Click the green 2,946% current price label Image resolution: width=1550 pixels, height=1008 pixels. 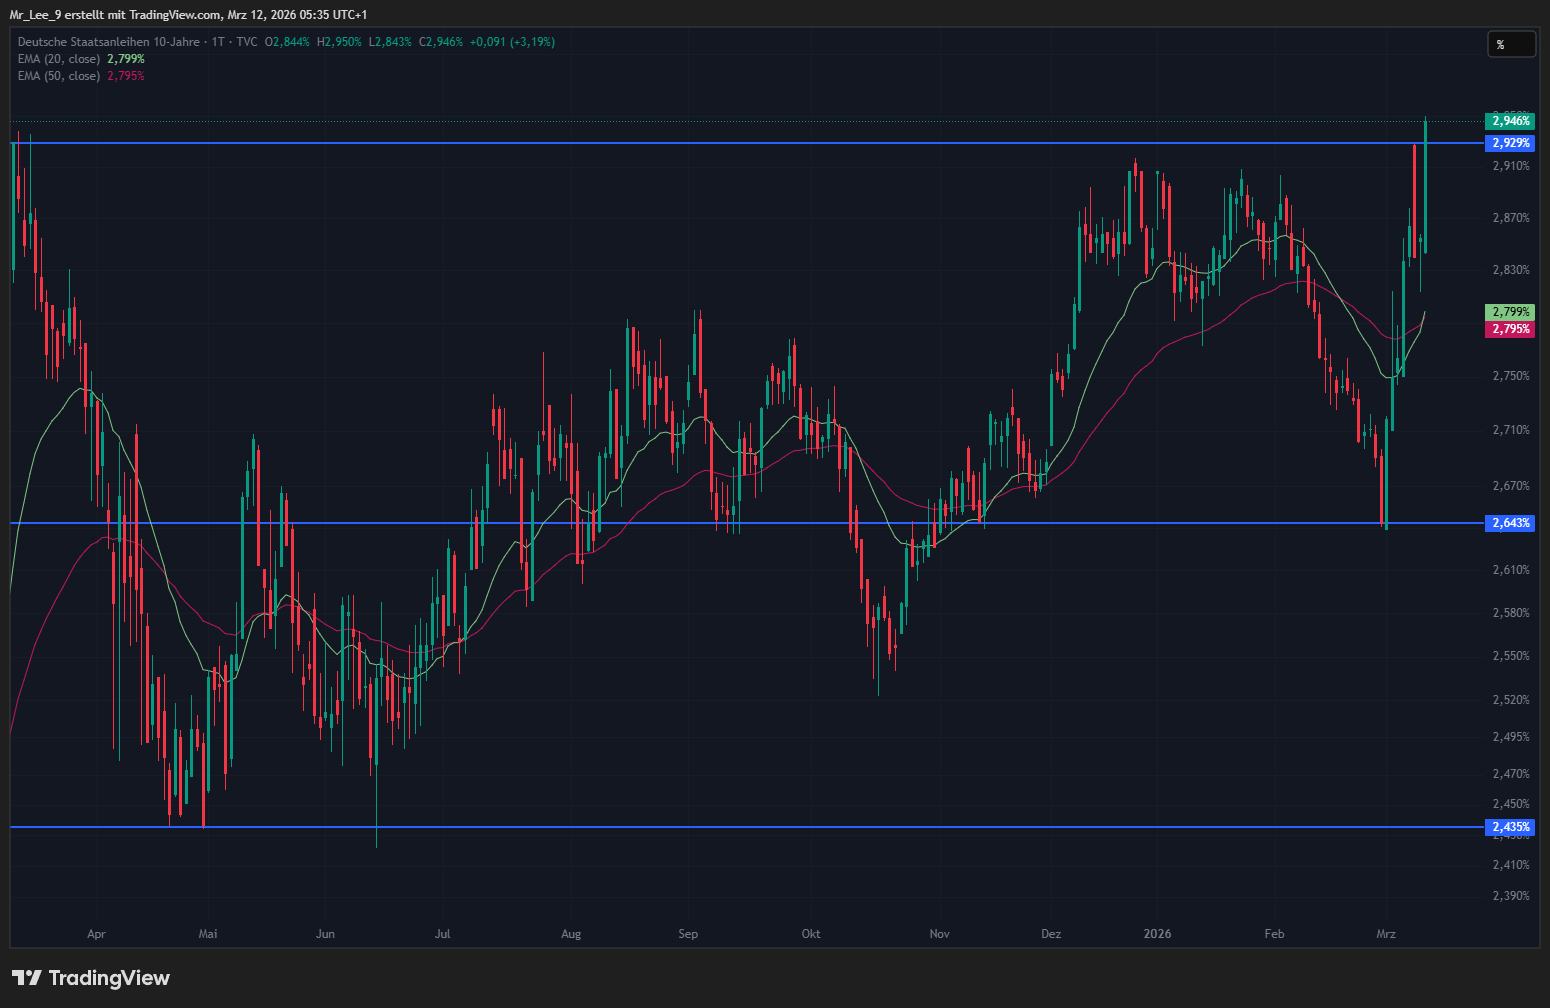pos(1510,121)
